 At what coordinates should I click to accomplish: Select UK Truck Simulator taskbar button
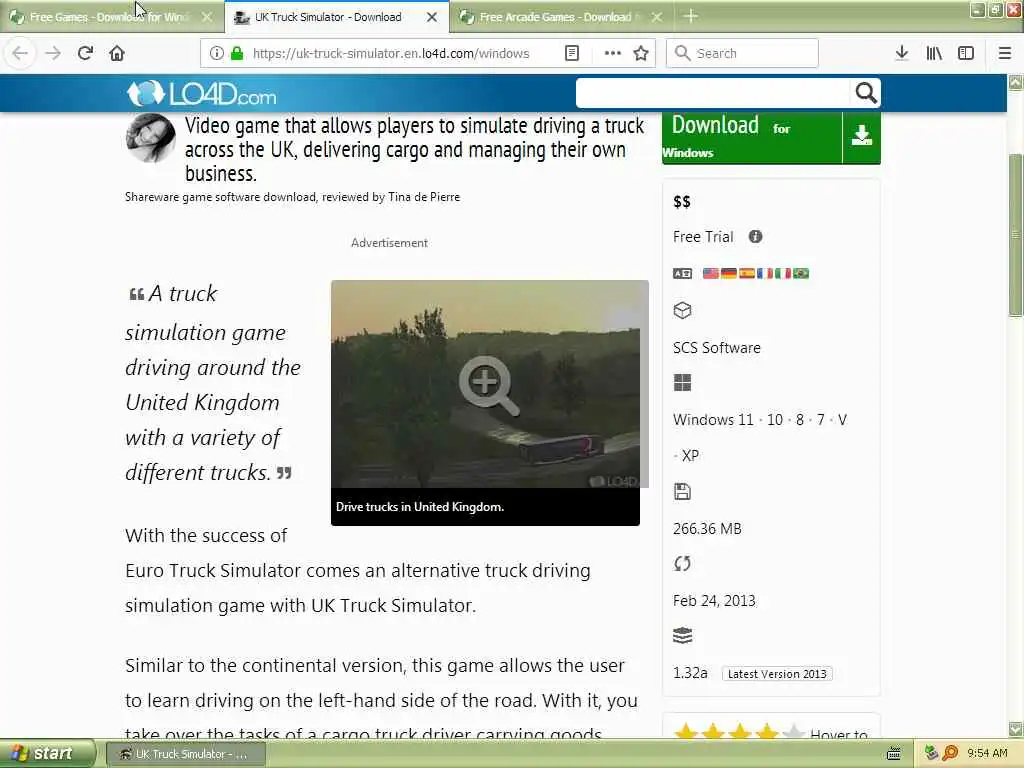(185, 754)
